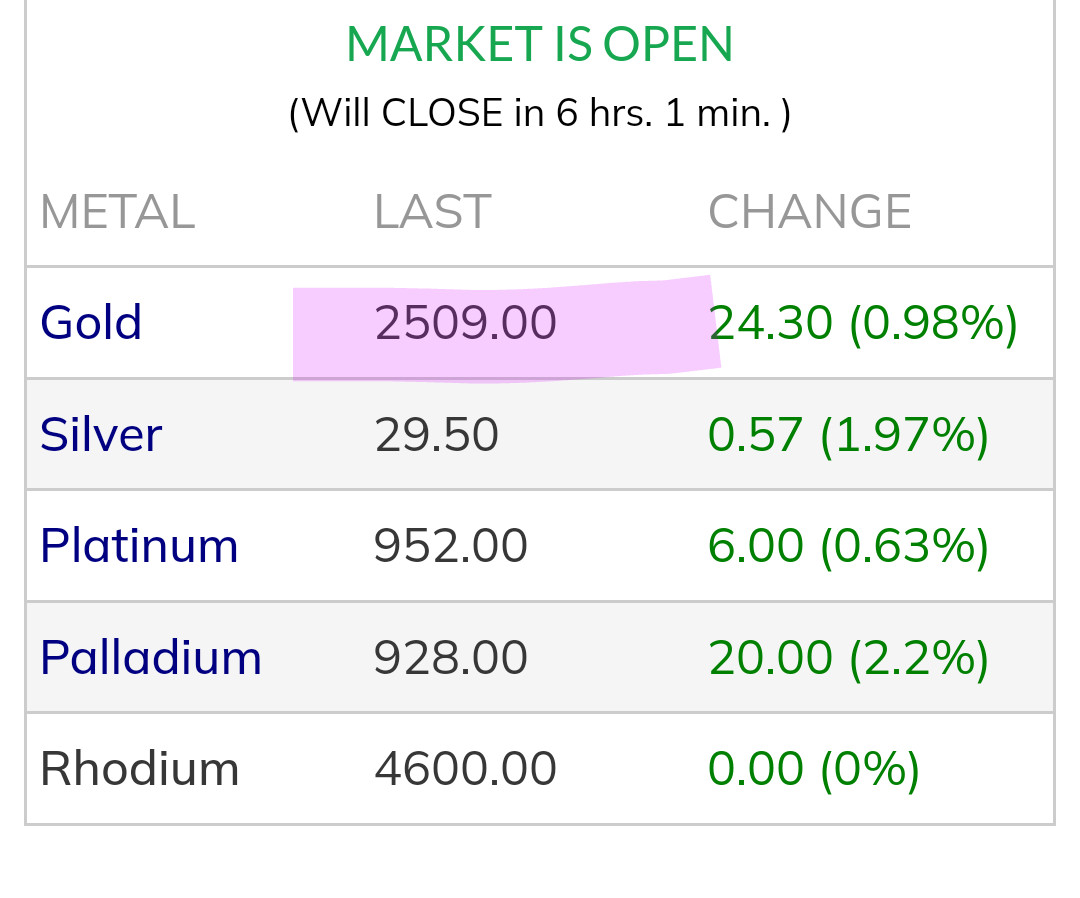Click Gold change value 24.30 (0.98%)

(862, 323)
